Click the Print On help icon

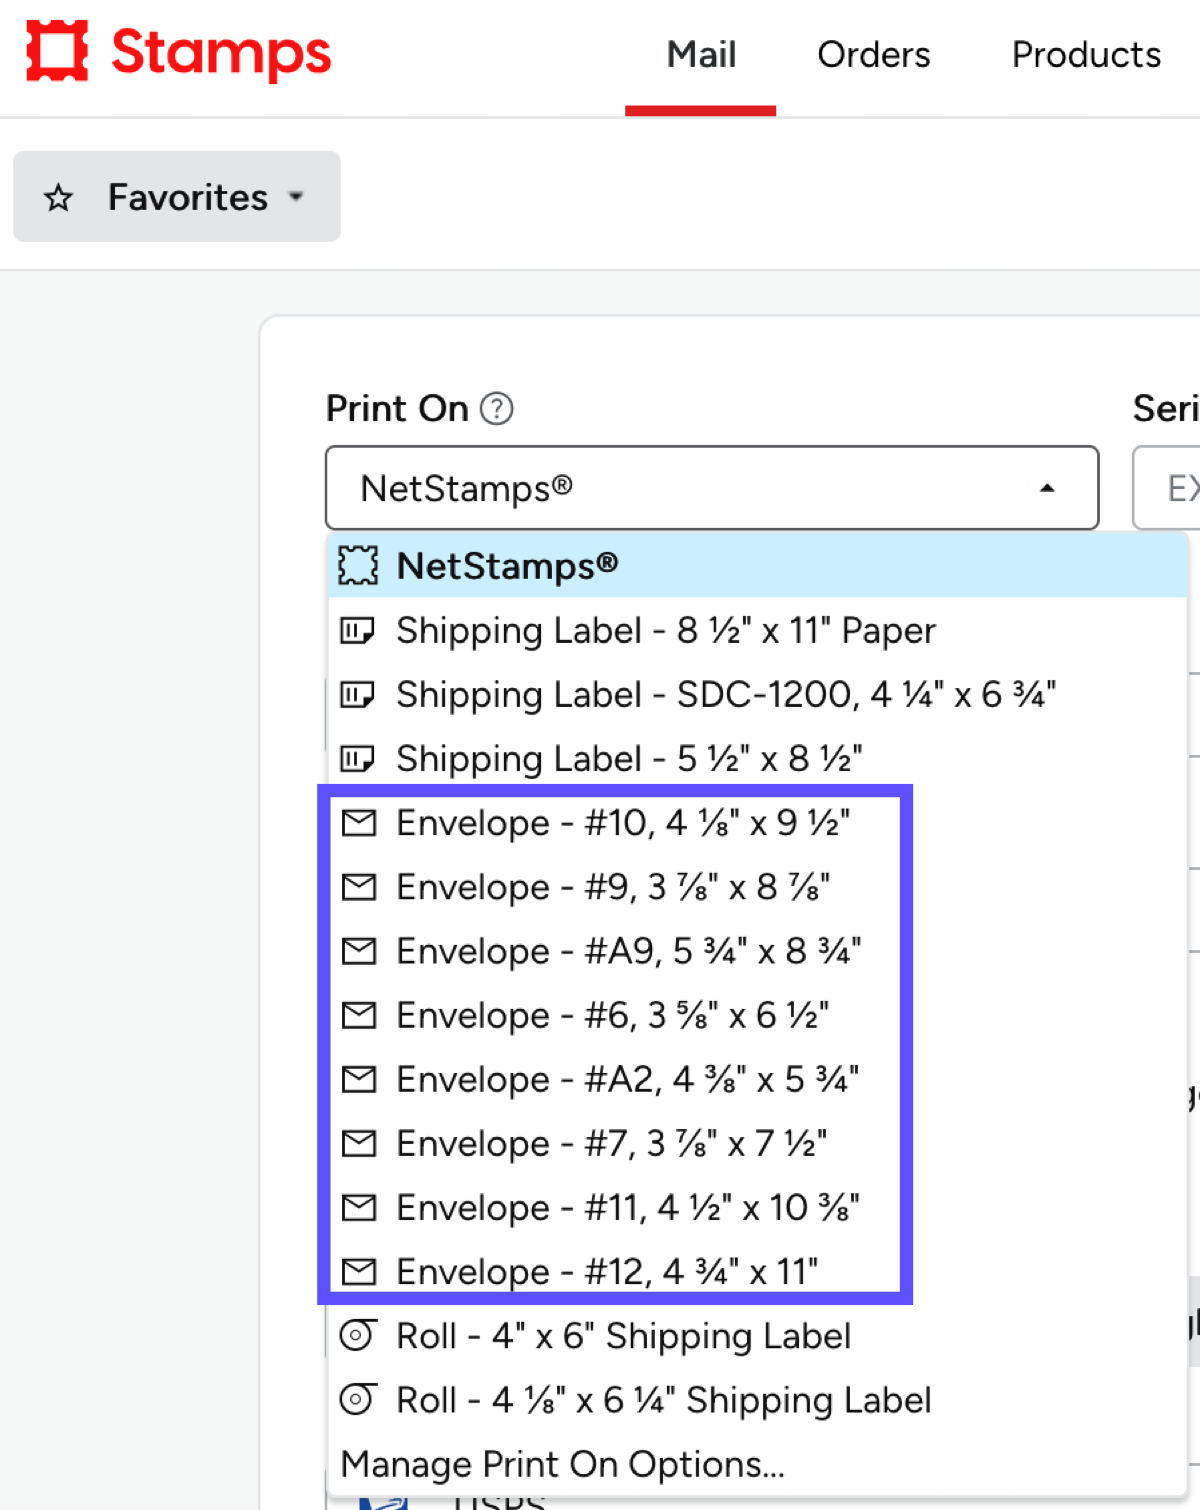point(497,409)
